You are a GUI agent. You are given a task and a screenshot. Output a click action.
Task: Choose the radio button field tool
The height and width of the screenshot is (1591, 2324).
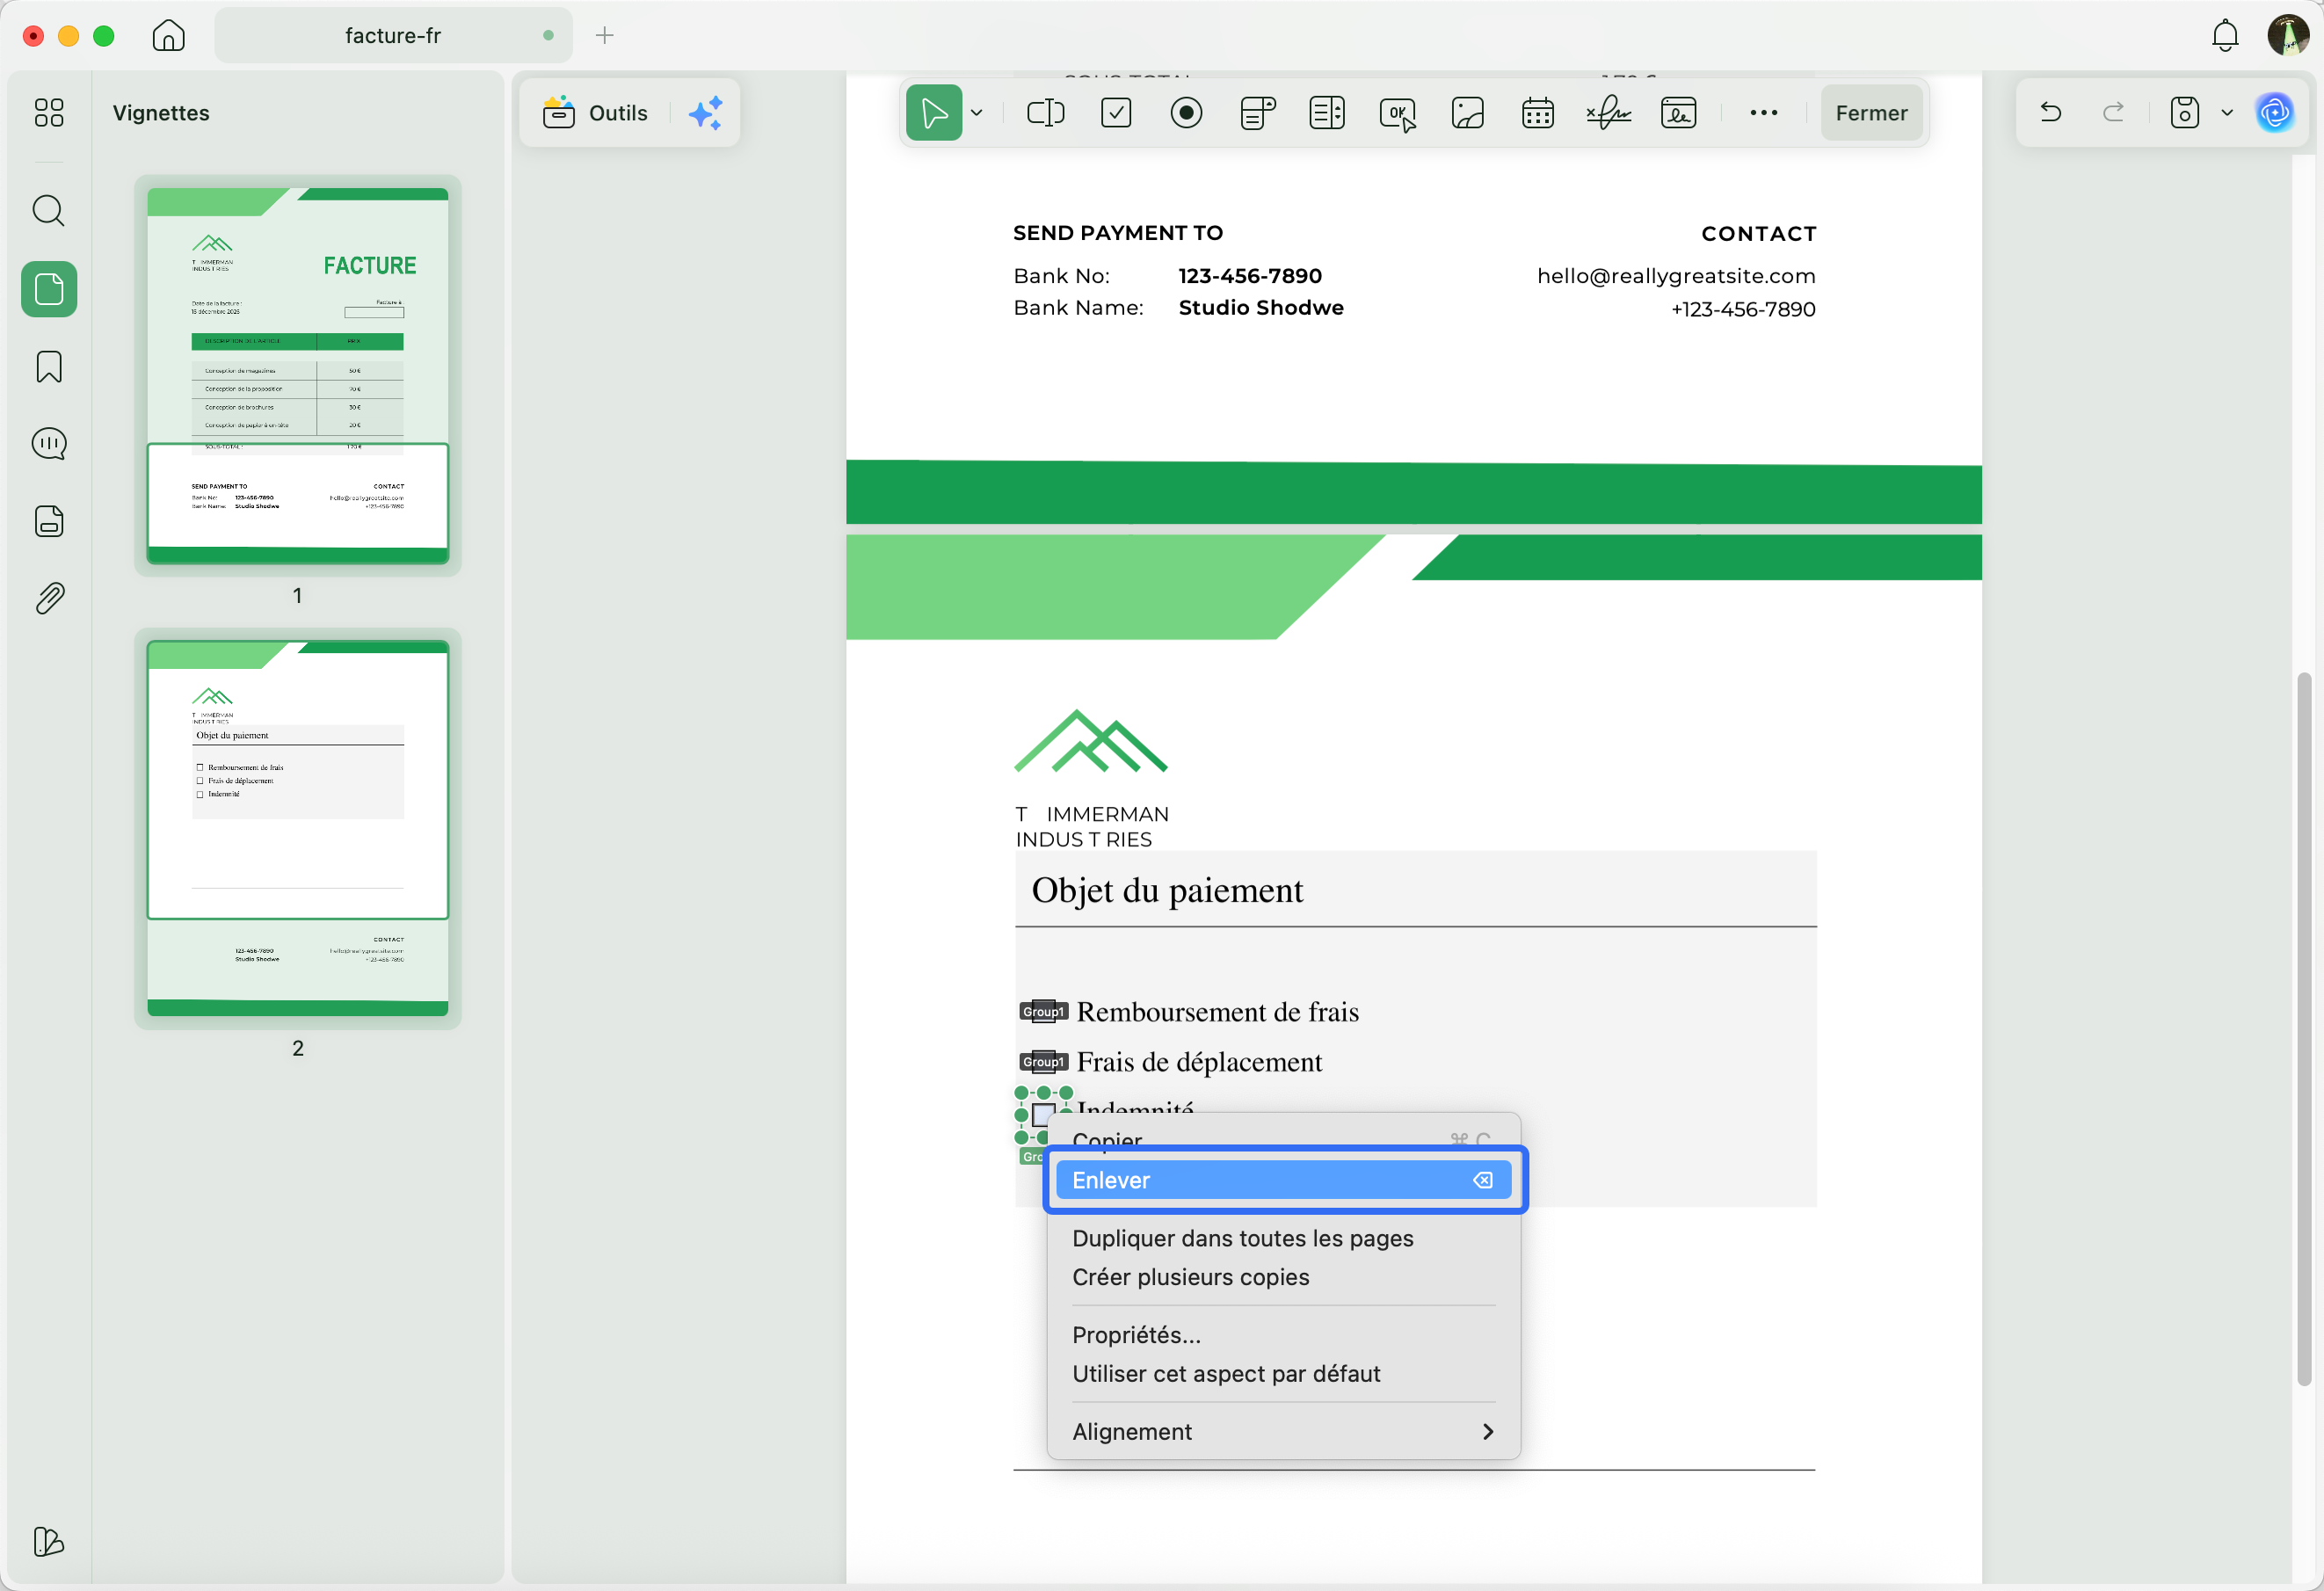click(x=1187, y=113)
